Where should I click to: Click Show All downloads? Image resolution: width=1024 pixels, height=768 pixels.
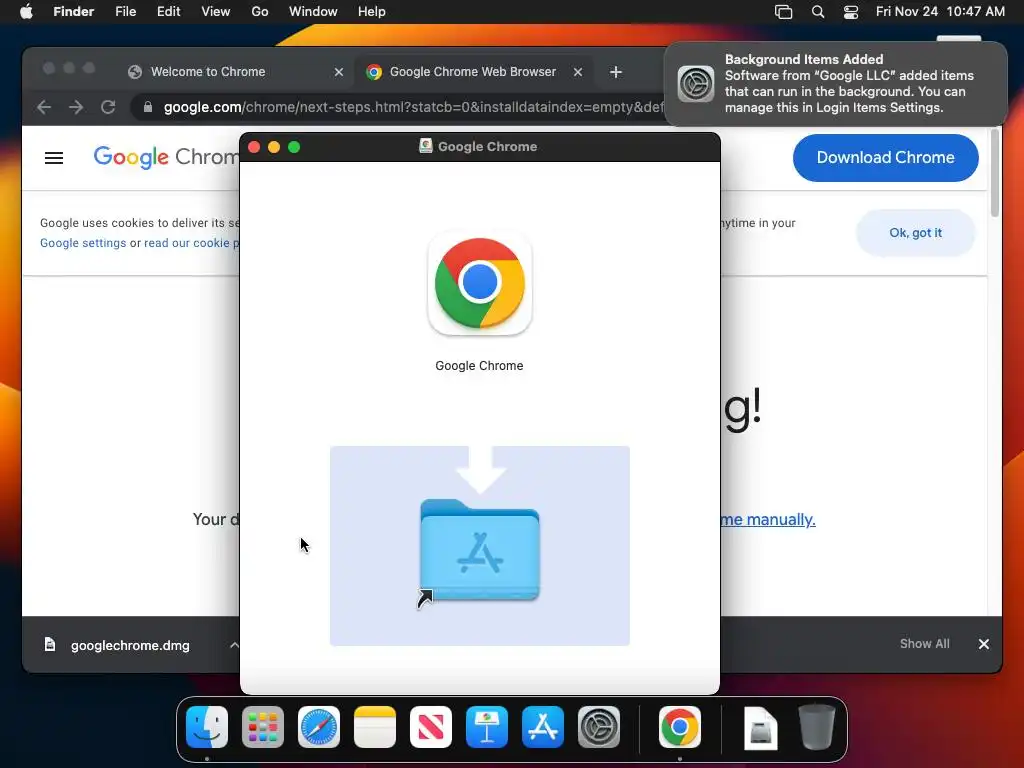(925, 644)
